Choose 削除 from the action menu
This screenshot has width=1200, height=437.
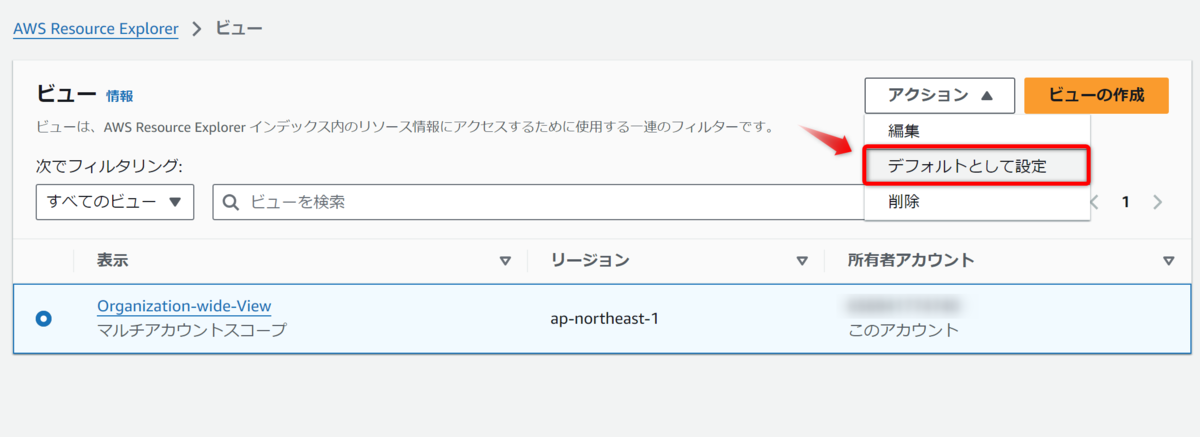tap(903, 201)
